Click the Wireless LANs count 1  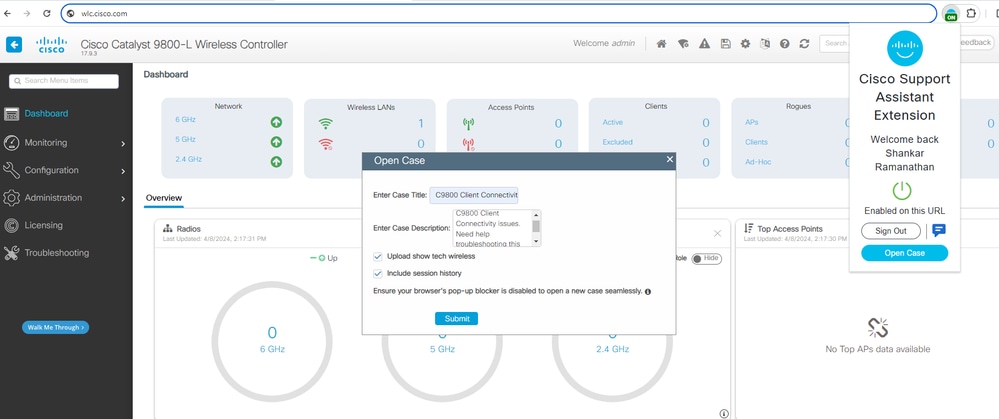420,124
